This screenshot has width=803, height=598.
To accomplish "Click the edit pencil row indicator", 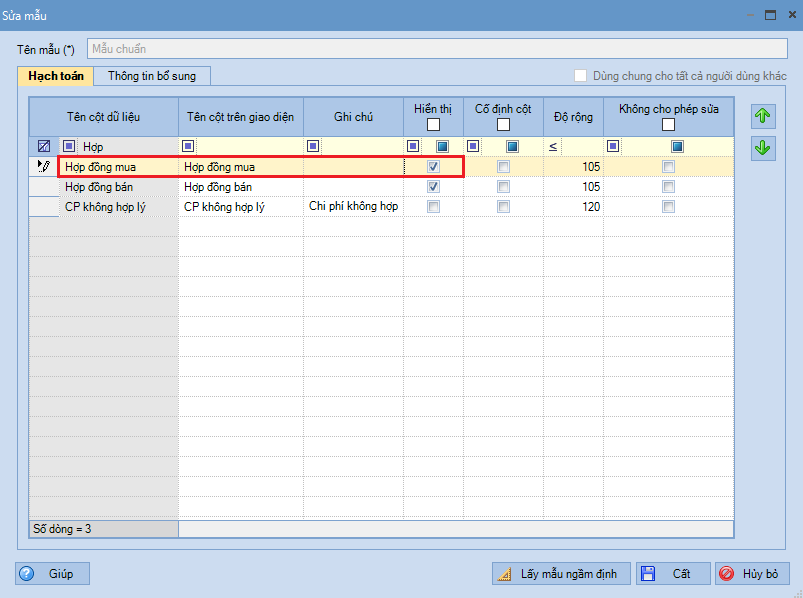I will pyautogui.click(x=44, y=166).
